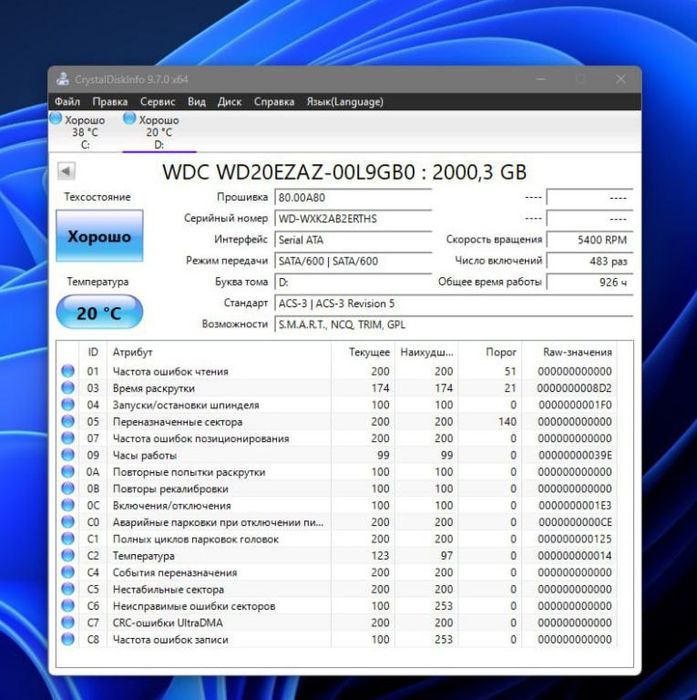Click the CrystalDiskInfo title bar app icon

coord(63,79)
